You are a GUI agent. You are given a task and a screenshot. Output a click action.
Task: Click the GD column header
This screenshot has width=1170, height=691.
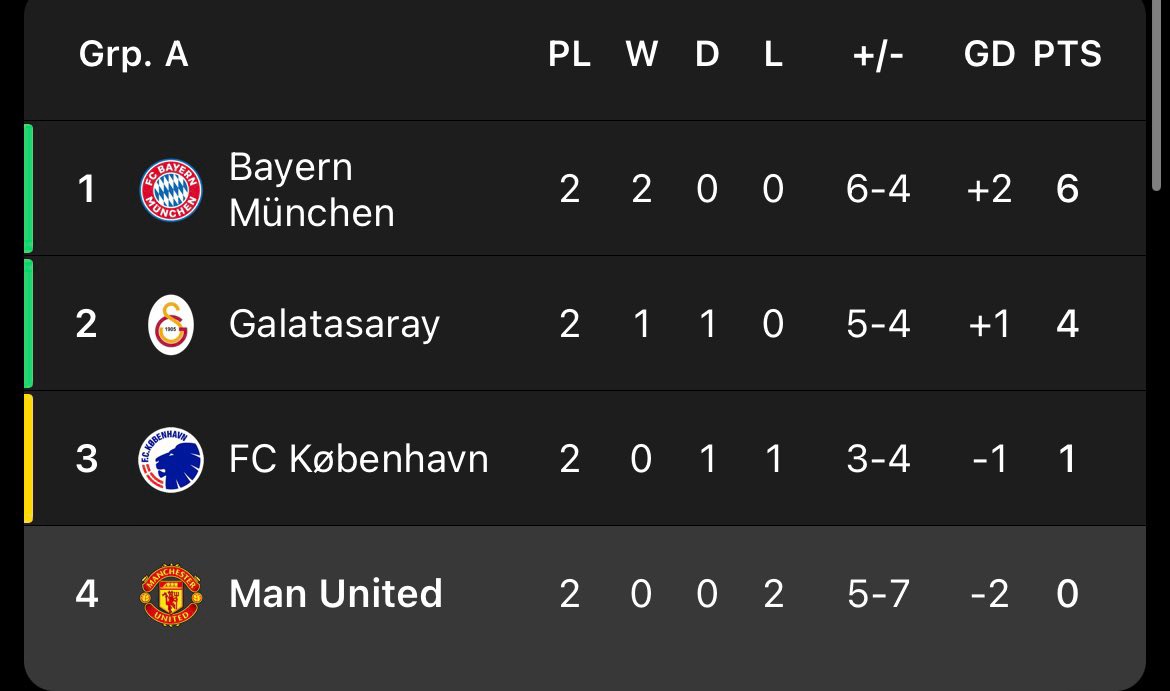(989, 54)
